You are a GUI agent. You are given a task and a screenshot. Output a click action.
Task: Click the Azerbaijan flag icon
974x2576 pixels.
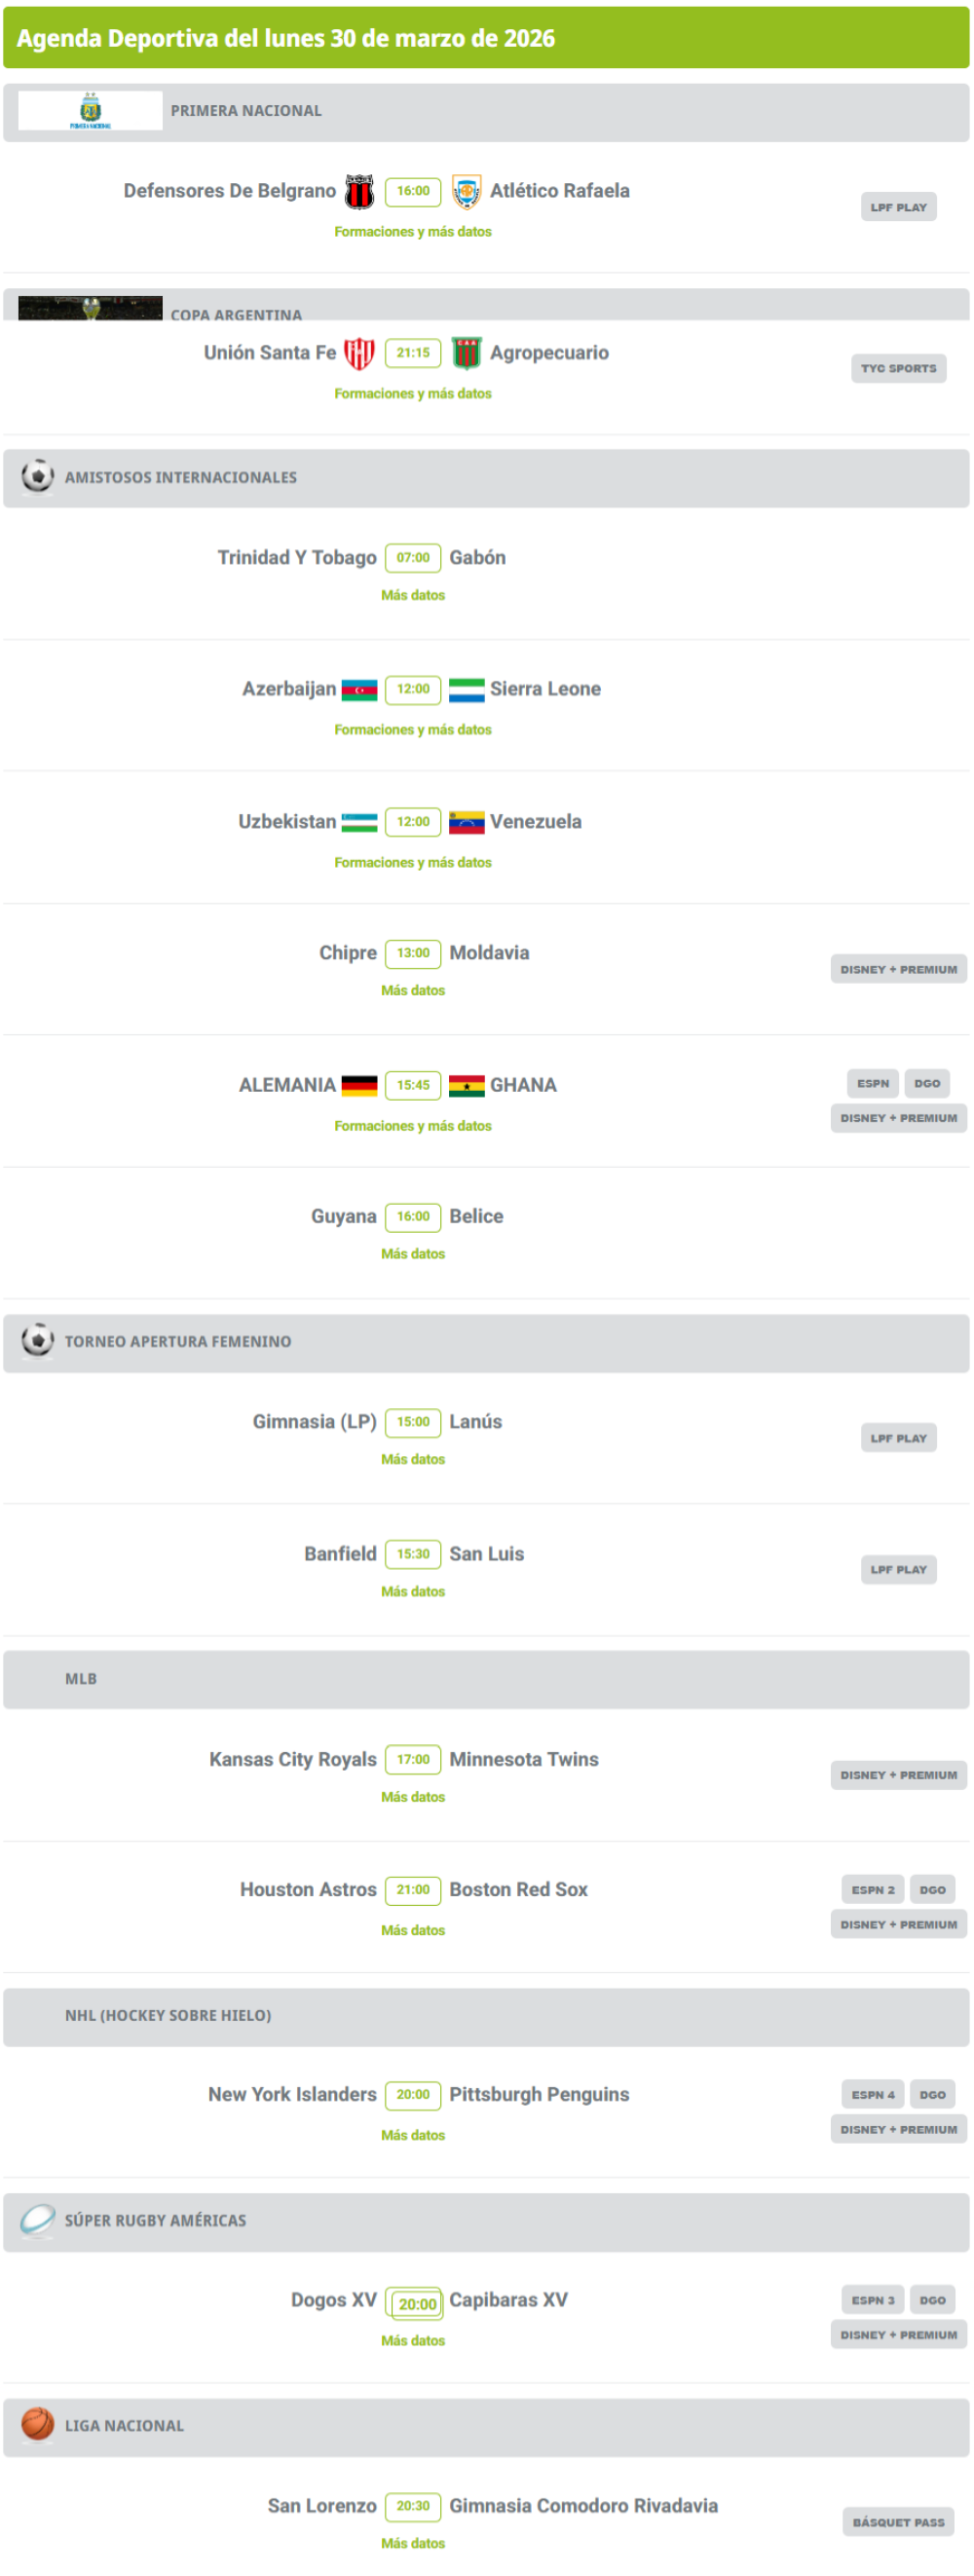(x=359, y=690)
